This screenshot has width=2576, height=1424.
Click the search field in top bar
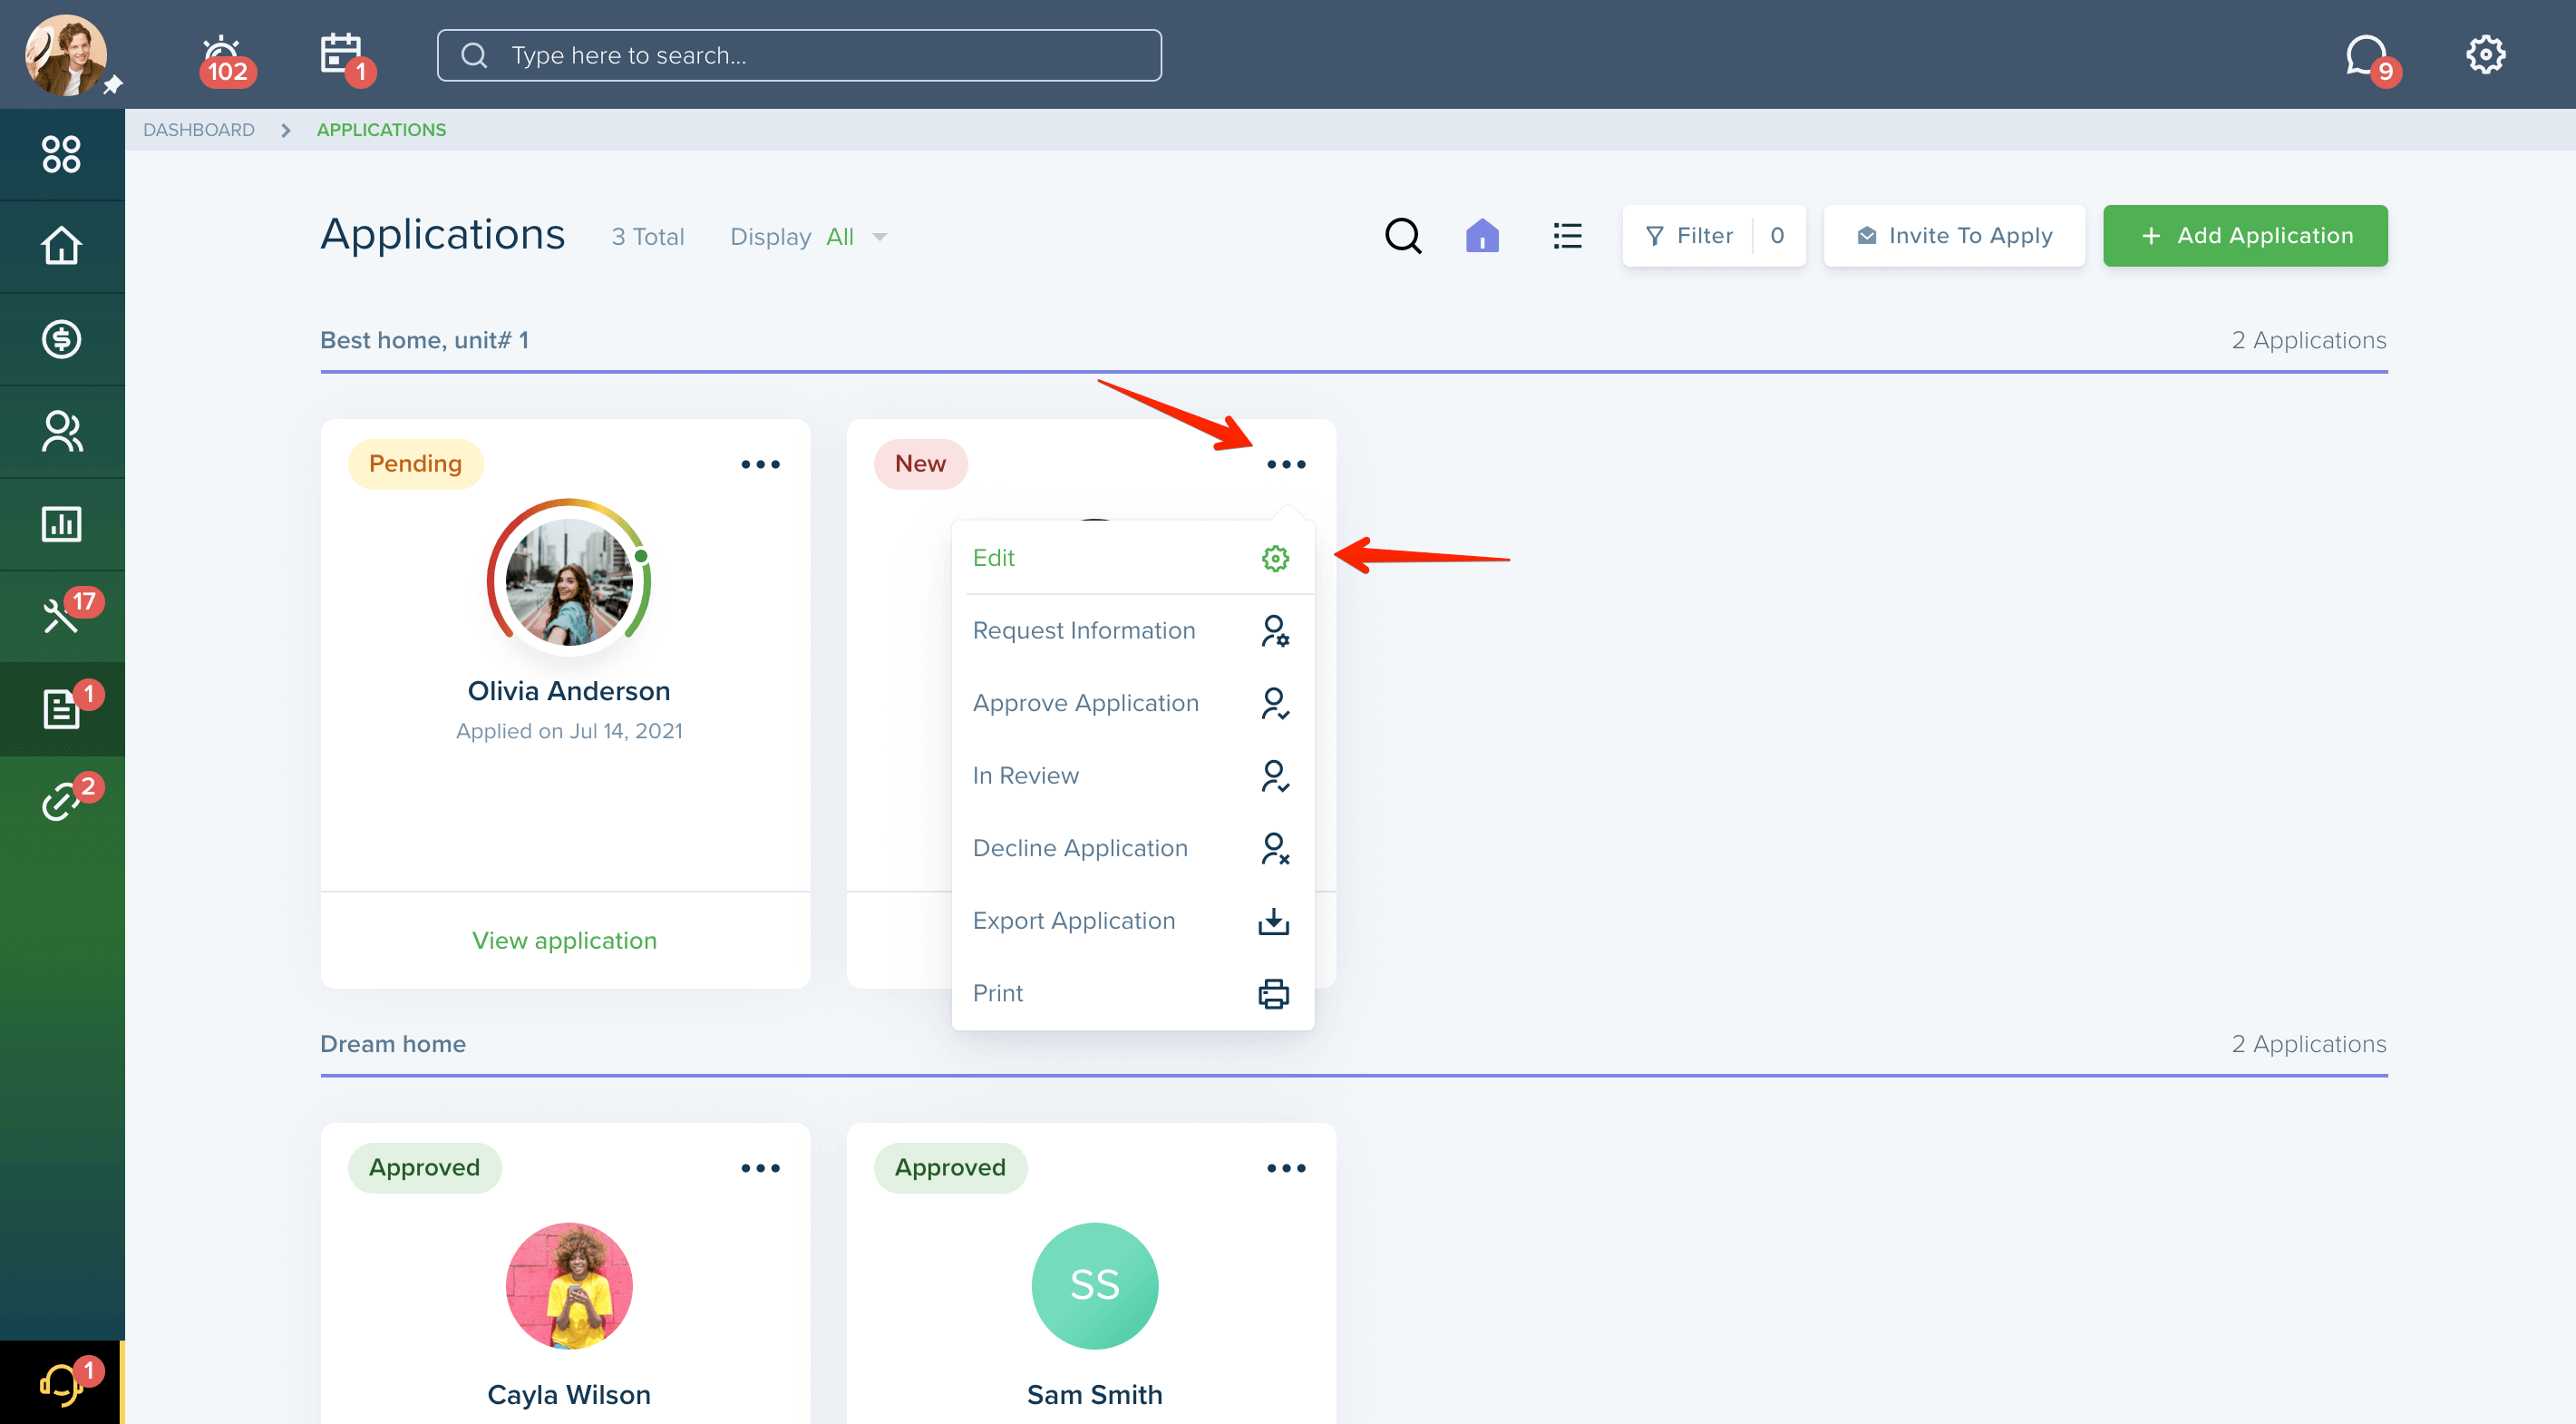(798, 55)
